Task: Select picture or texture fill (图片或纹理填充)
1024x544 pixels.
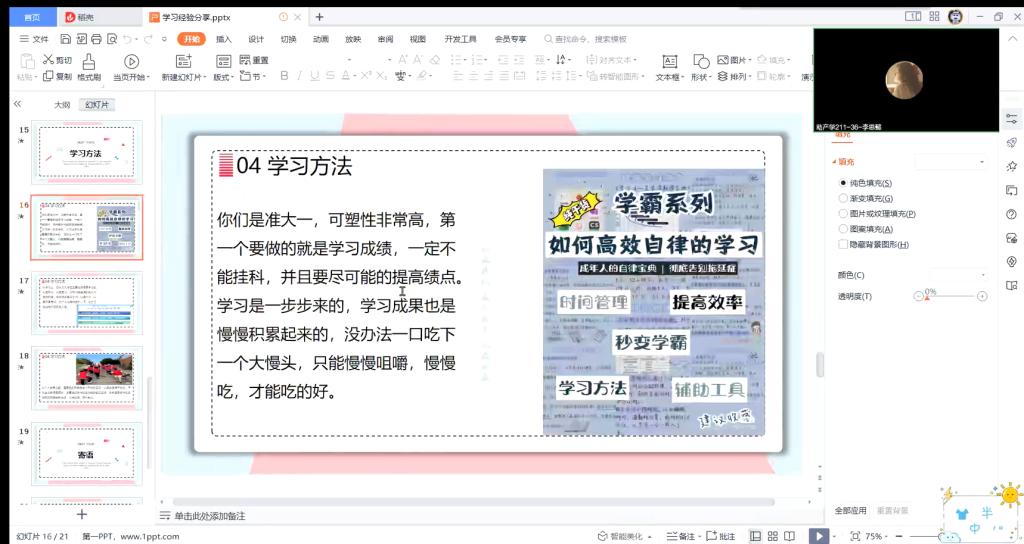Action: pos(842,213)
